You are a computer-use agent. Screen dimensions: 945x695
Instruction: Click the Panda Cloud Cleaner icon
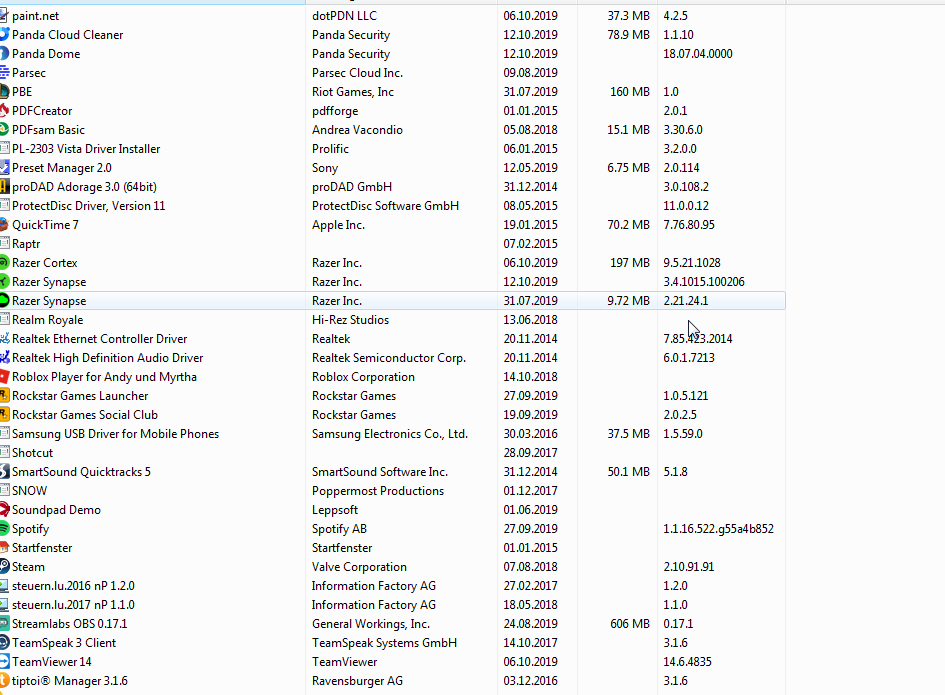[x=4, y=34]
